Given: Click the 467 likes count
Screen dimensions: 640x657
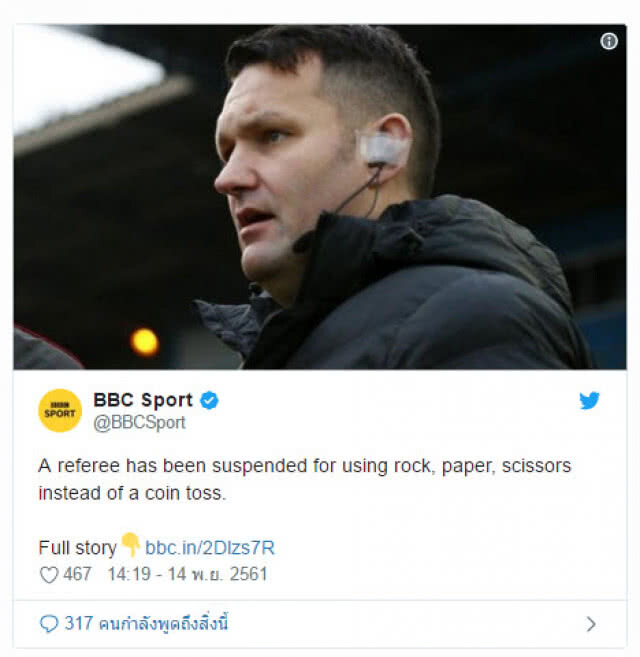Looking at the screenshot, I should click(x=77, y=574).
